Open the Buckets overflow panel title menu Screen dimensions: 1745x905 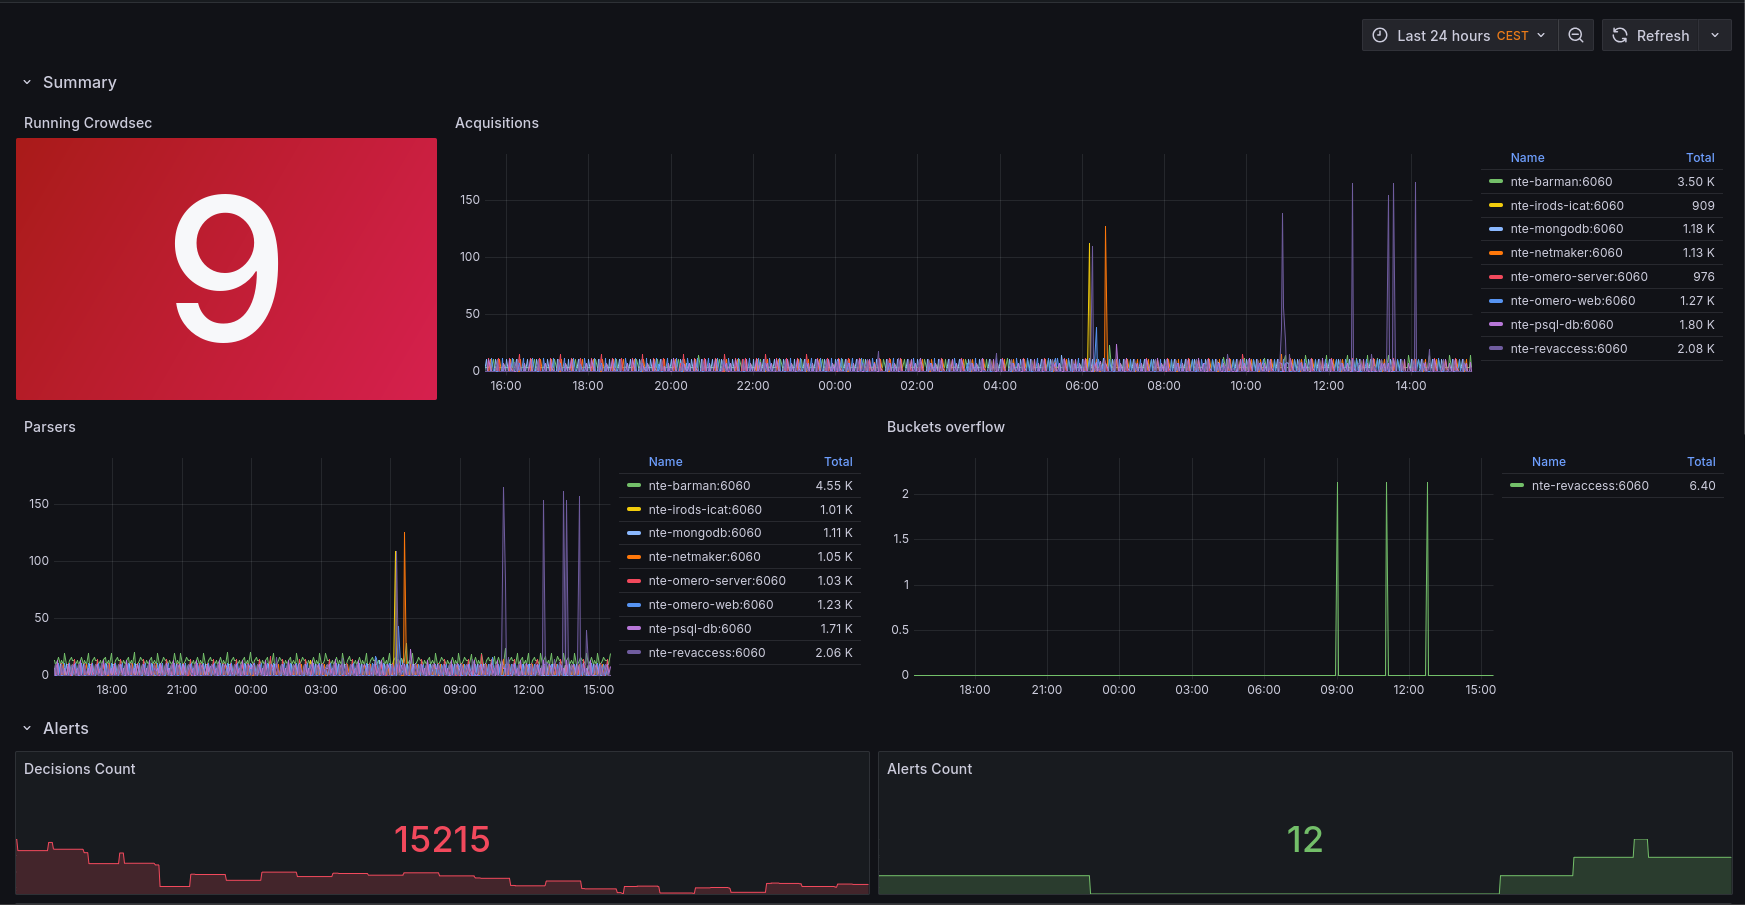(945, 427)
